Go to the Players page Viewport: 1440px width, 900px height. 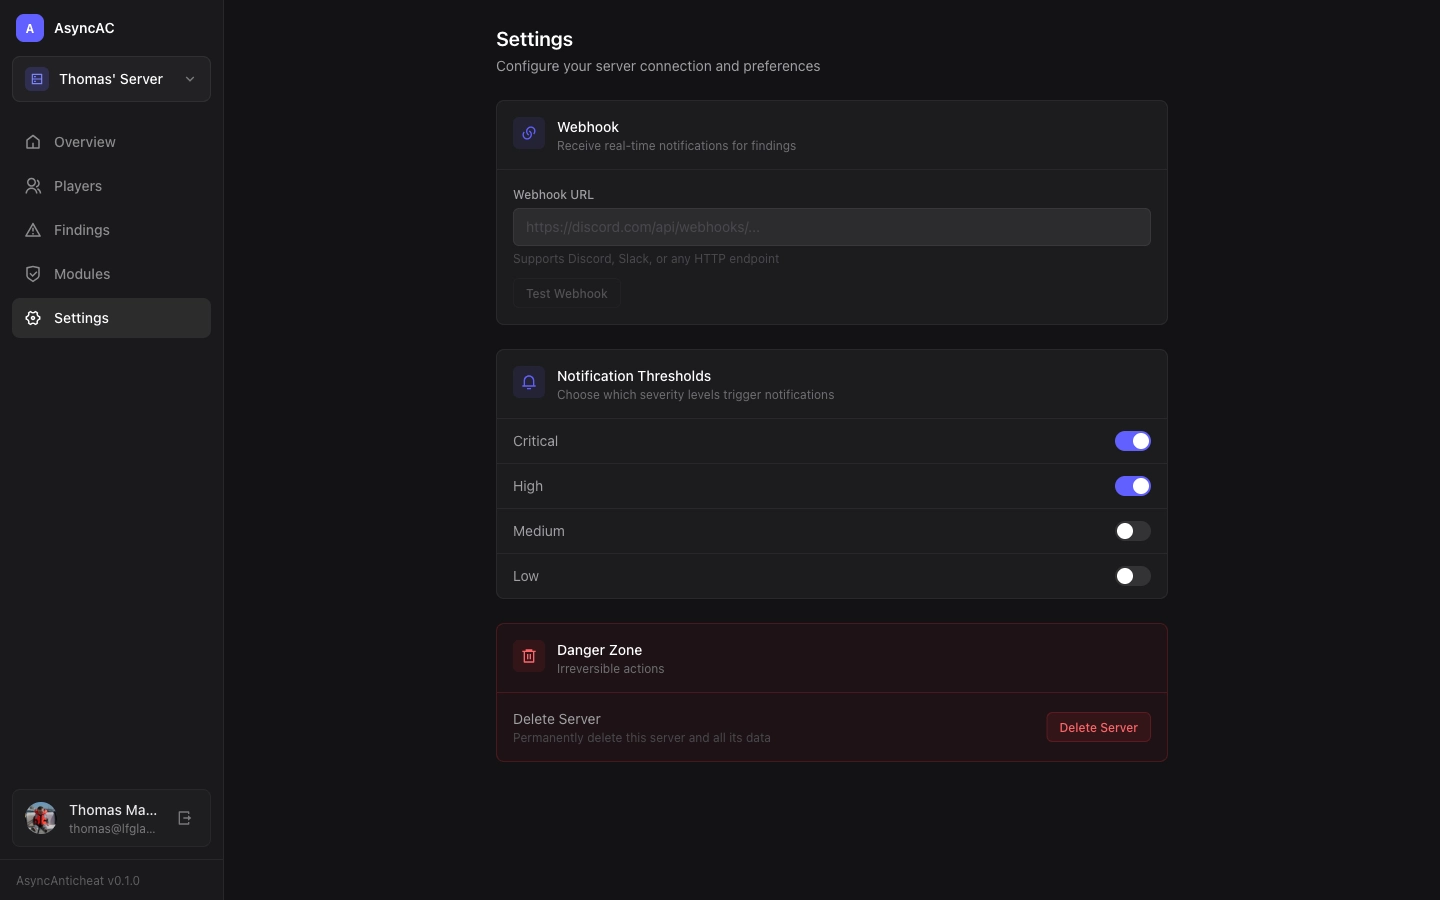click(x=78, y=186)
